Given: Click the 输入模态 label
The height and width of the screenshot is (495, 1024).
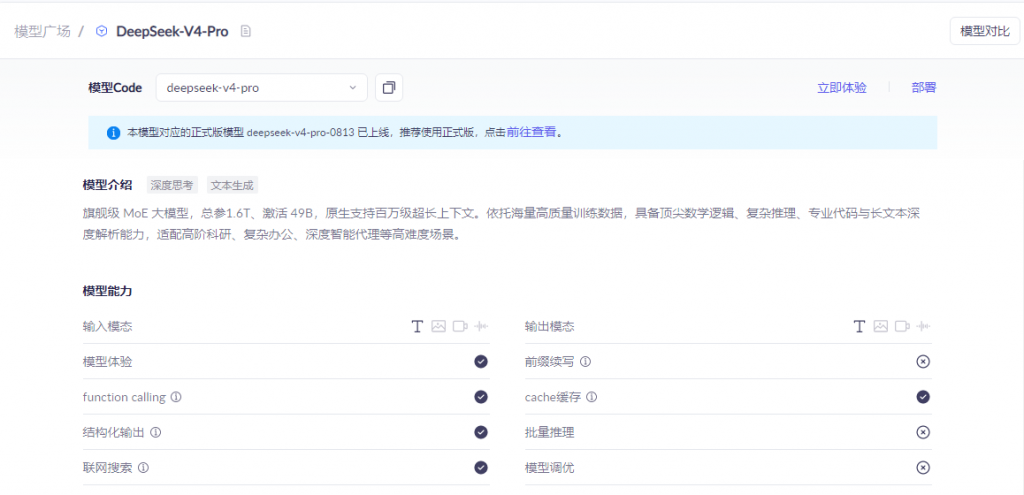Looking at the screenshot, I should 108,327.
